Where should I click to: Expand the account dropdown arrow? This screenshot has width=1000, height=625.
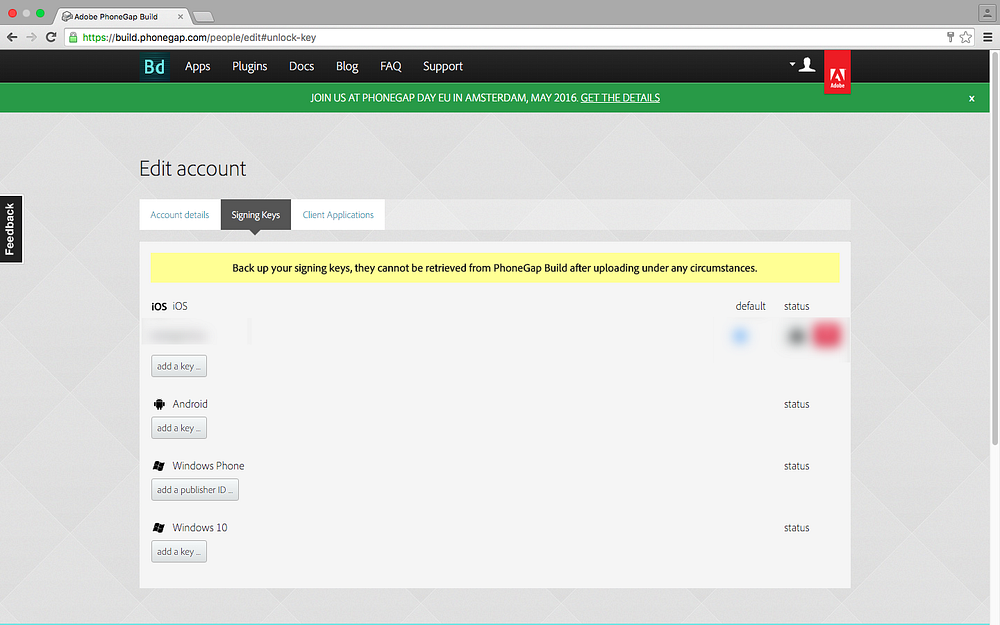(x=792, y=64)
